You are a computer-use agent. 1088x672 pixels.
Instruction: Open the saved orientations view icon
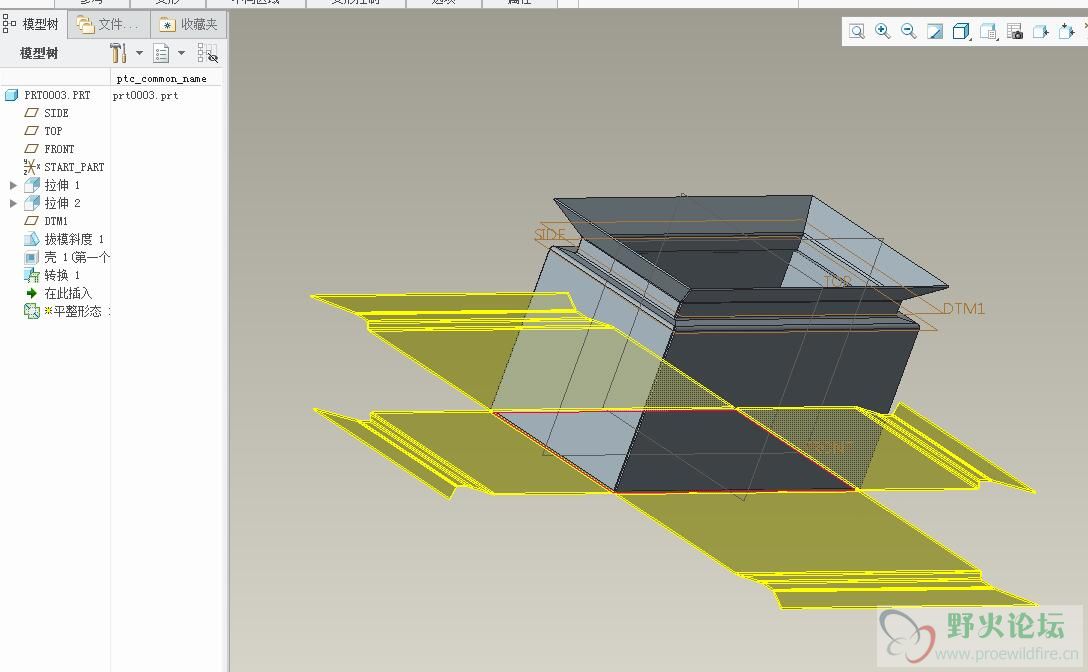click(x=988, y=31)
